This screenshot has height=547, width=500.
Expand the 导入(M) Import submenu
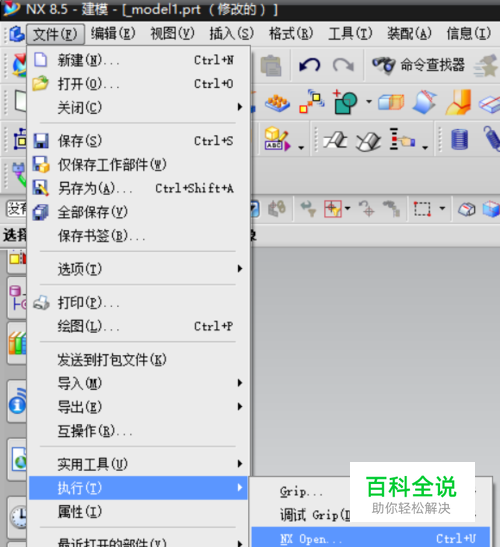pos(138,383)
